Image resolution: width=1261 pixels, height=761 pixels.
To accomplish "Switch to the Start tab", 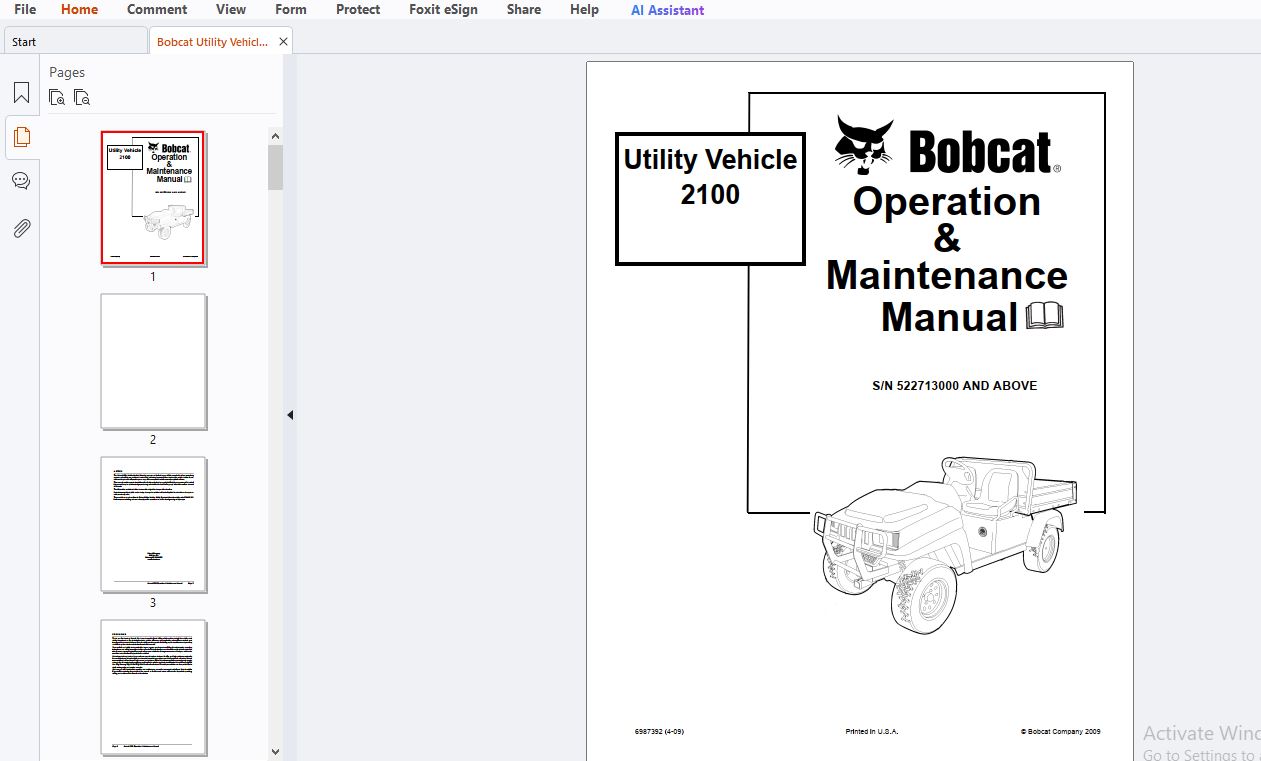I will 75,41.
